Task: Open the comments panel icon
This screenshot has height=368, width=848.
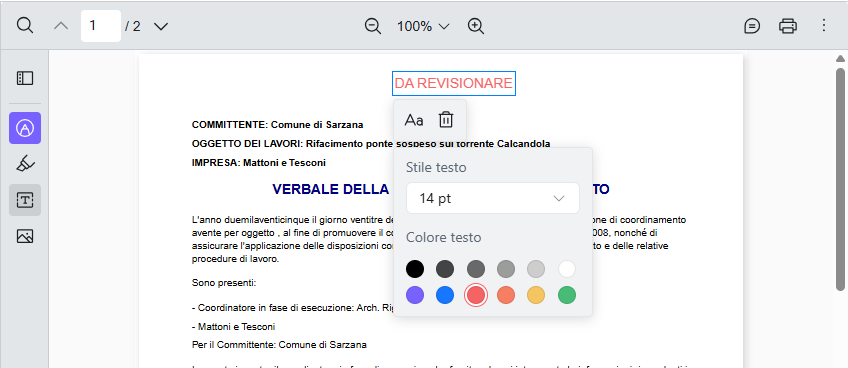Action: click(752, 26)
